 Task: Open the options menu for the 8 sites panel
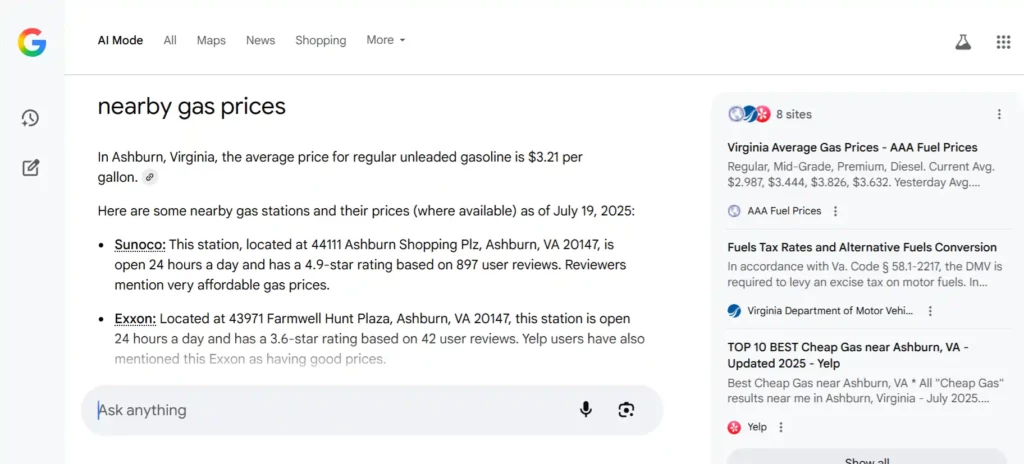(x=999, y=114)
